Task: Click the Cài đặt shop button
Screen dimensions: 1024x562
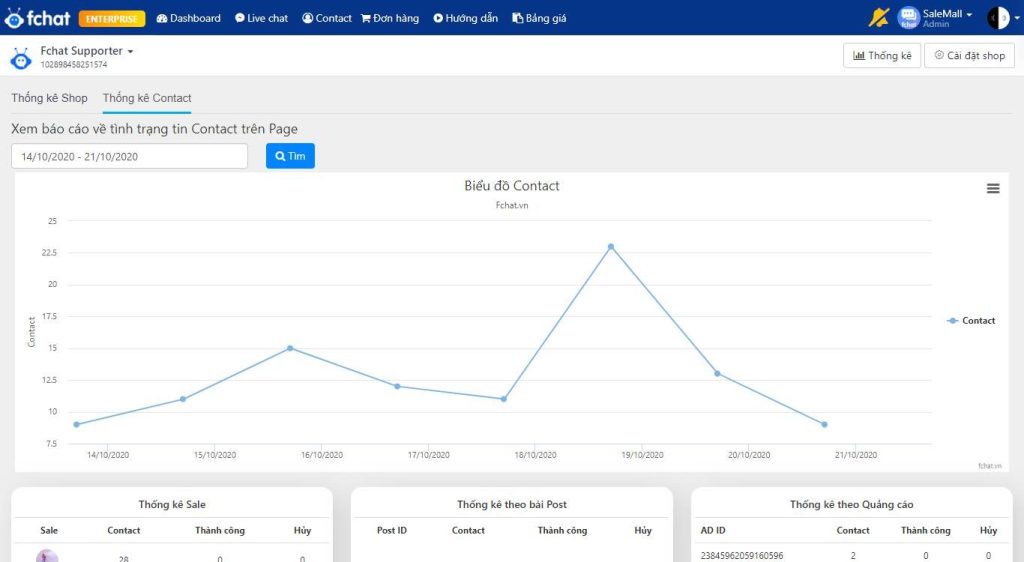Action: (969, 56)
